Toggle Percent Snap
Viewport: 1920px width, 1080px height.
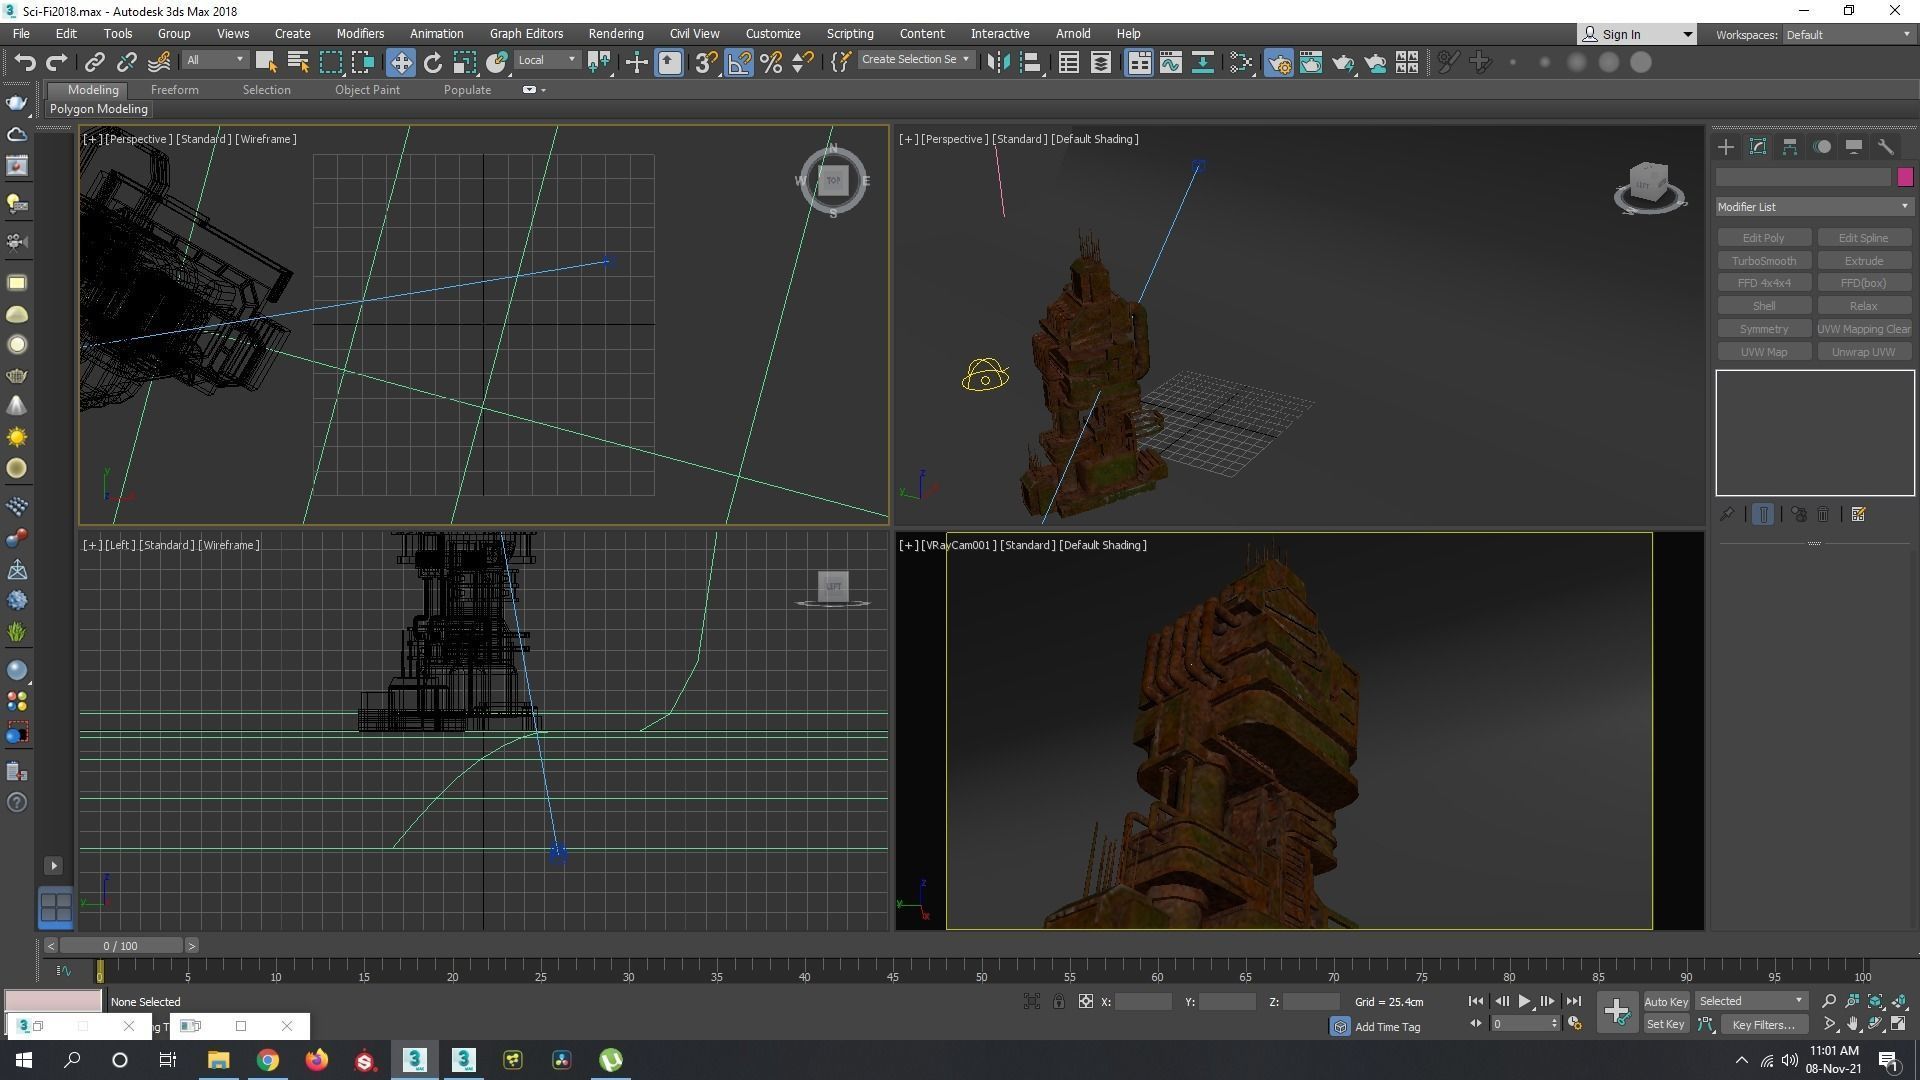[771, 62]
